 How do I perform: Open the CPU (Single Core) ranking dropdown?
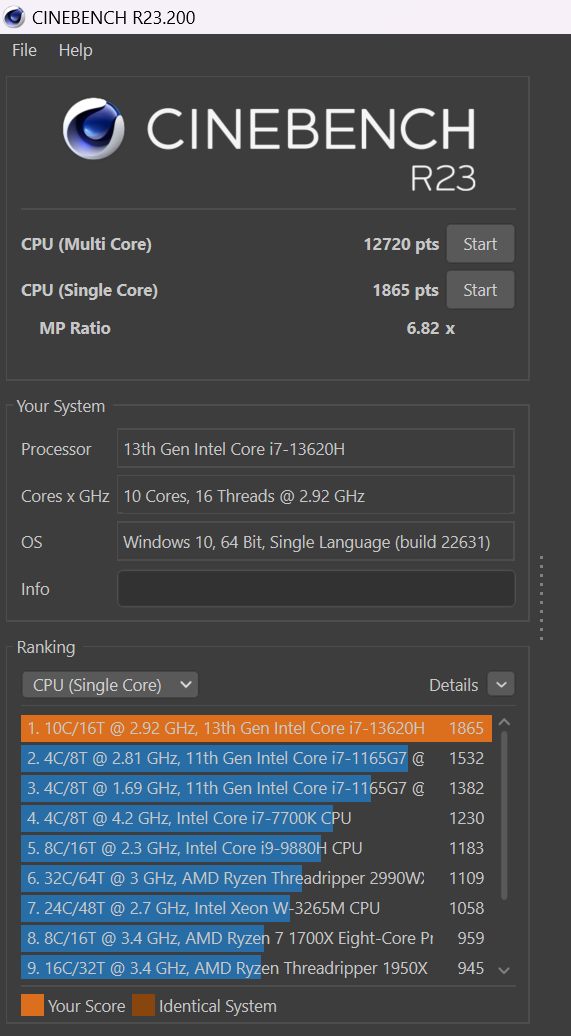pos(110,685)
